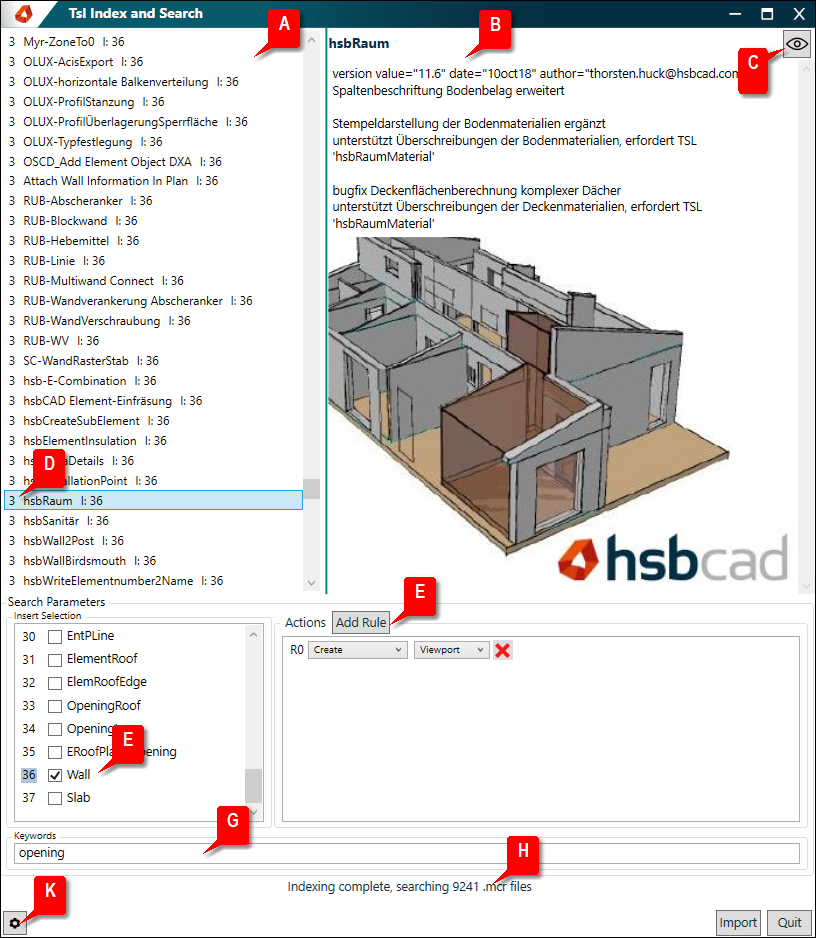Select hsbCAD Element-Einfräsung entry
The width and height of the screenshot is (816, 938).
click(x=153, y=401)
